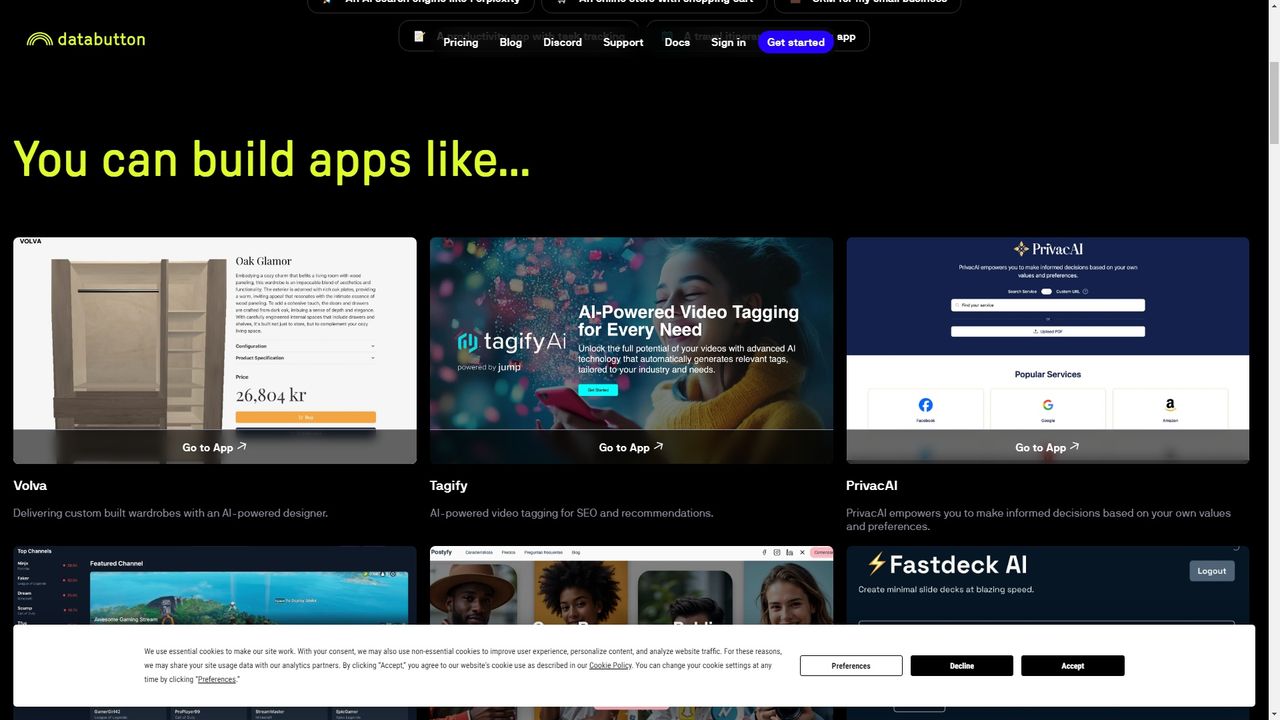Open the Pricing page
This screenshot has width=1280, height=720.
click(x=461, y=42)
